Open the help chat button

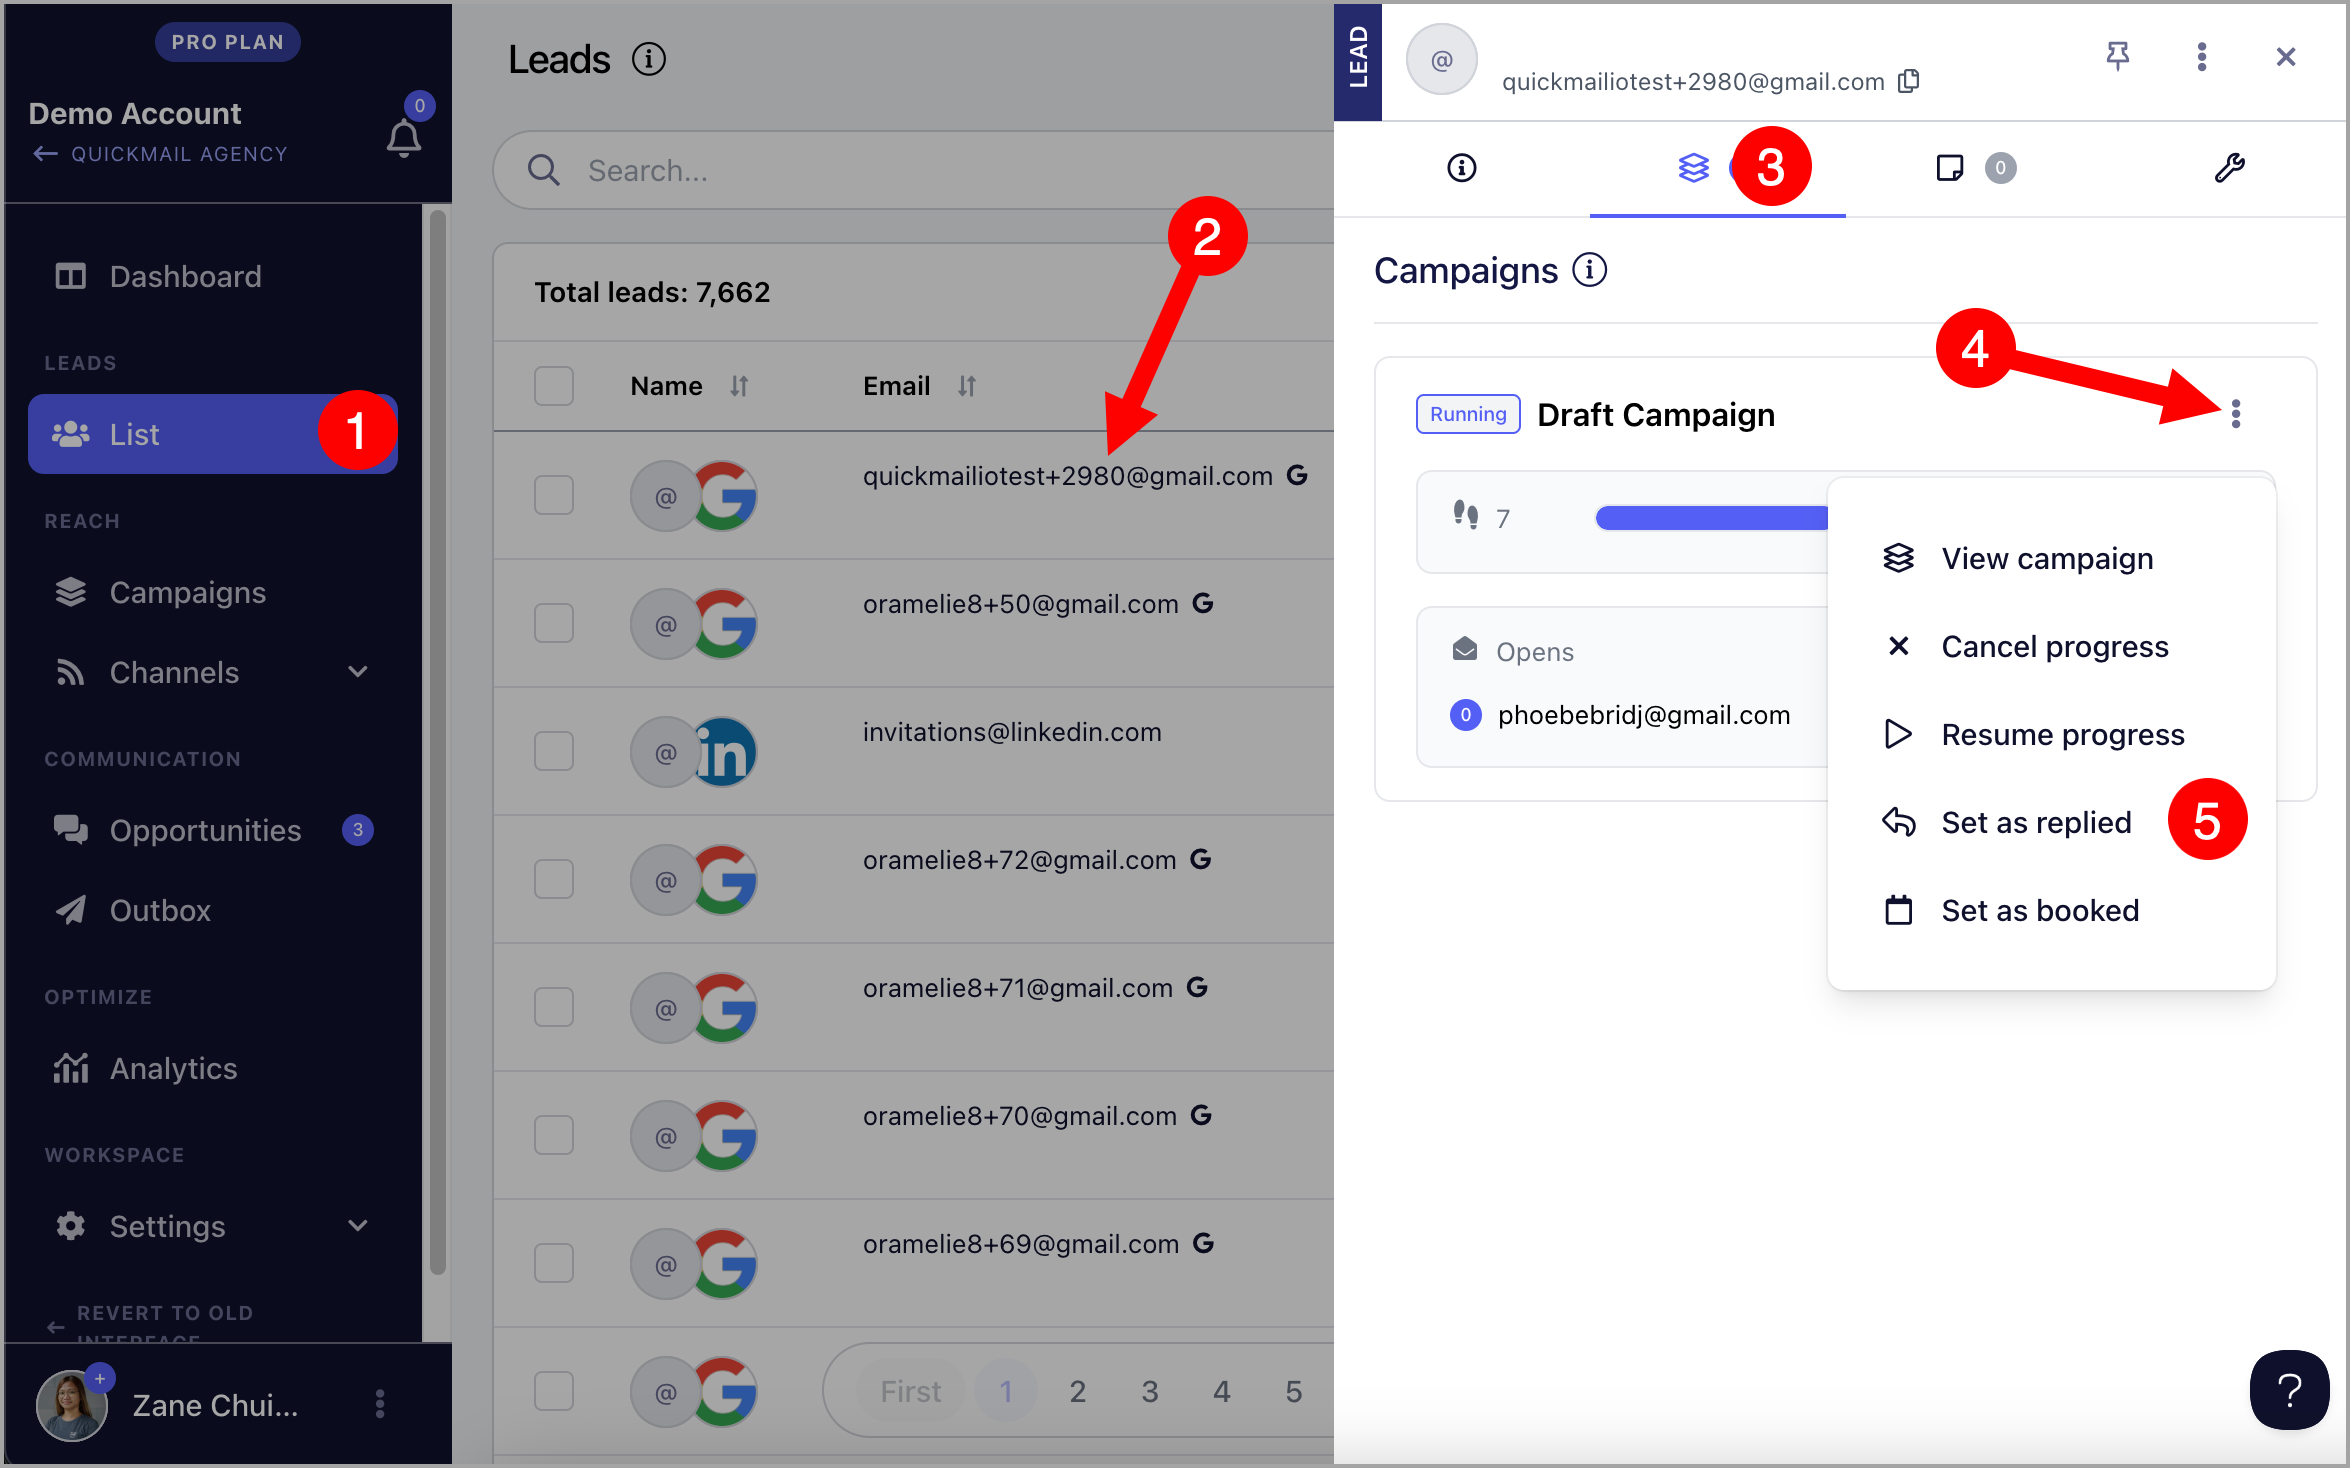(2290, 1390)
